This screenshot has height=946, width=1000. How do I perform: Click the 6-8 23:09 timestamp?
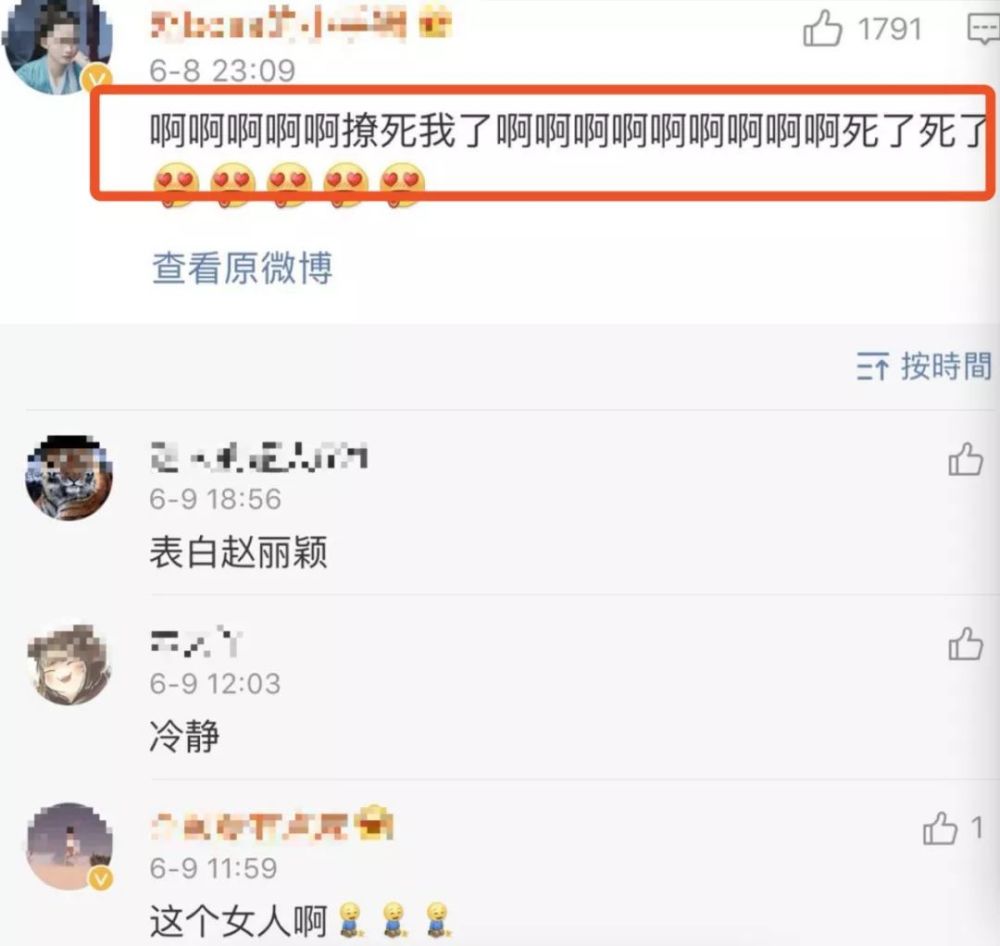click(x=222, y=70)
